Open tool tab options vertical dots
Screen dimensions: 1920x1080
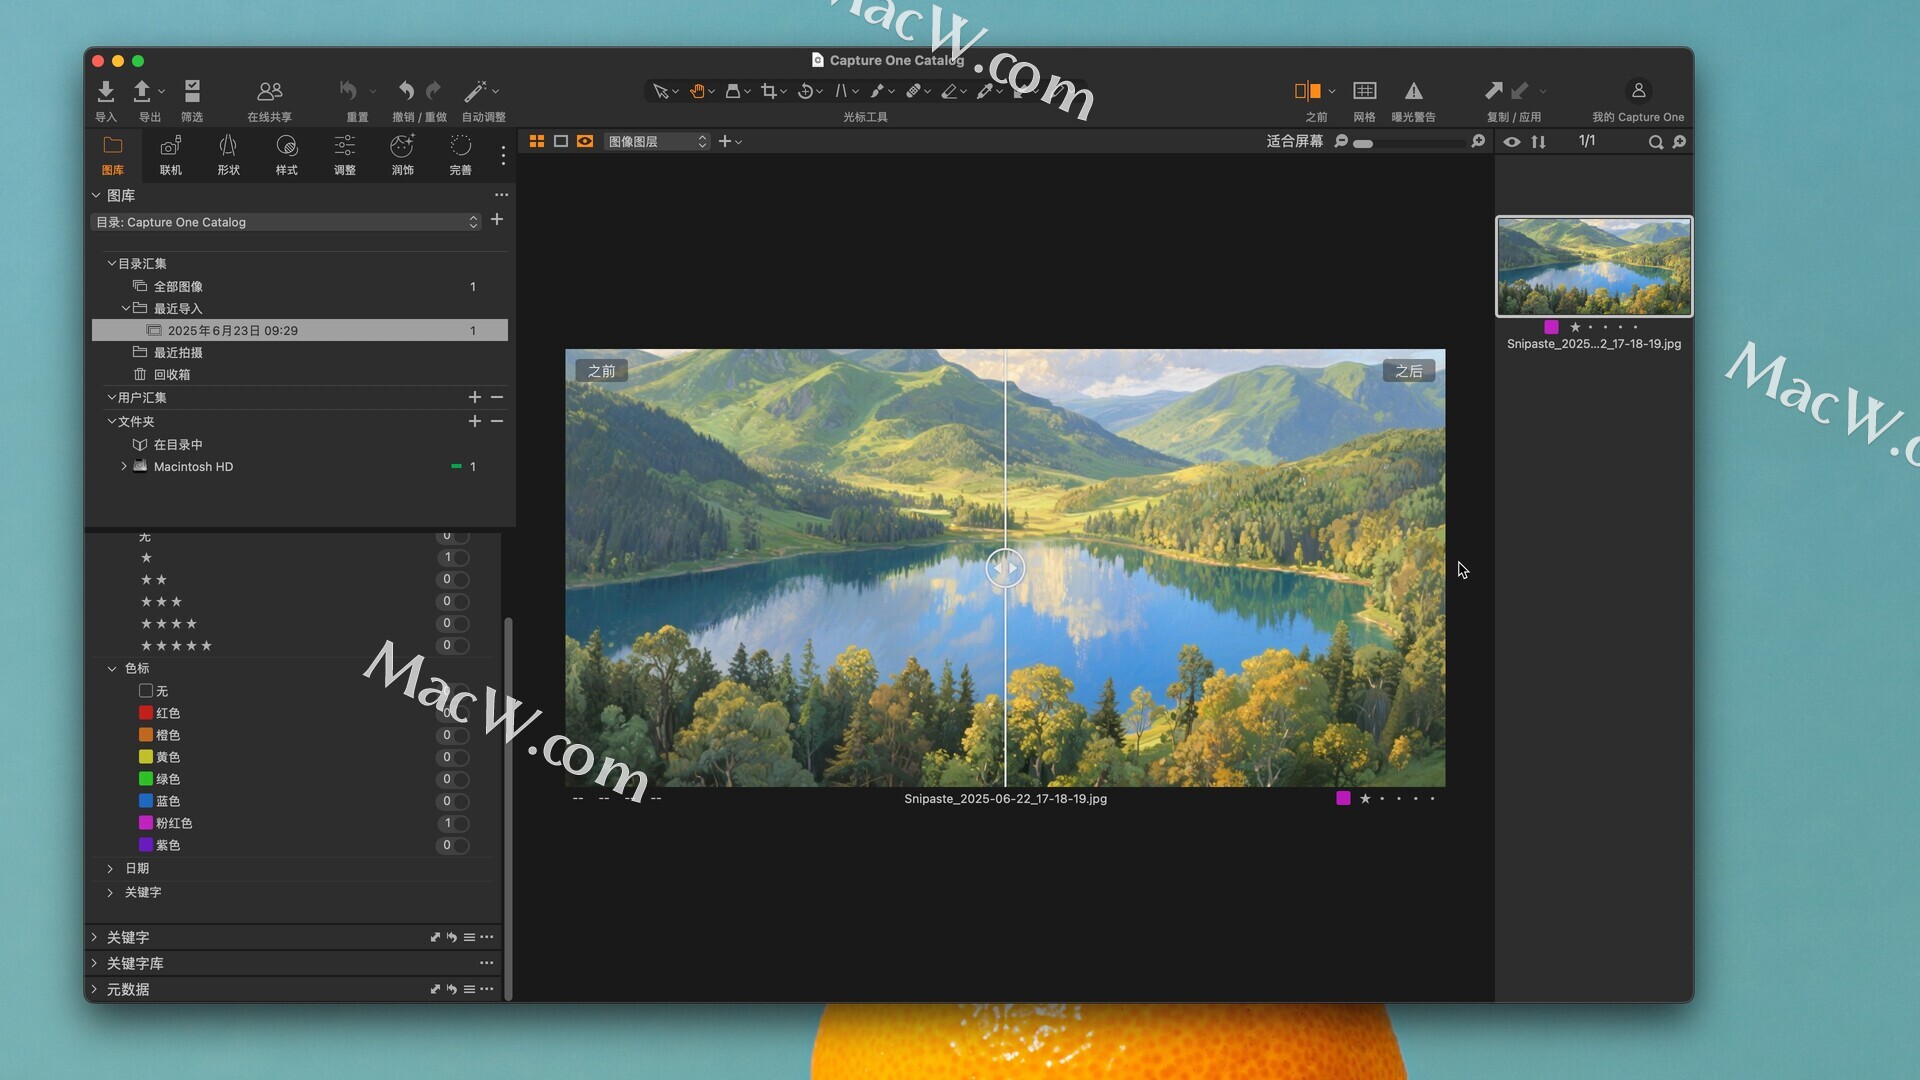503,155
